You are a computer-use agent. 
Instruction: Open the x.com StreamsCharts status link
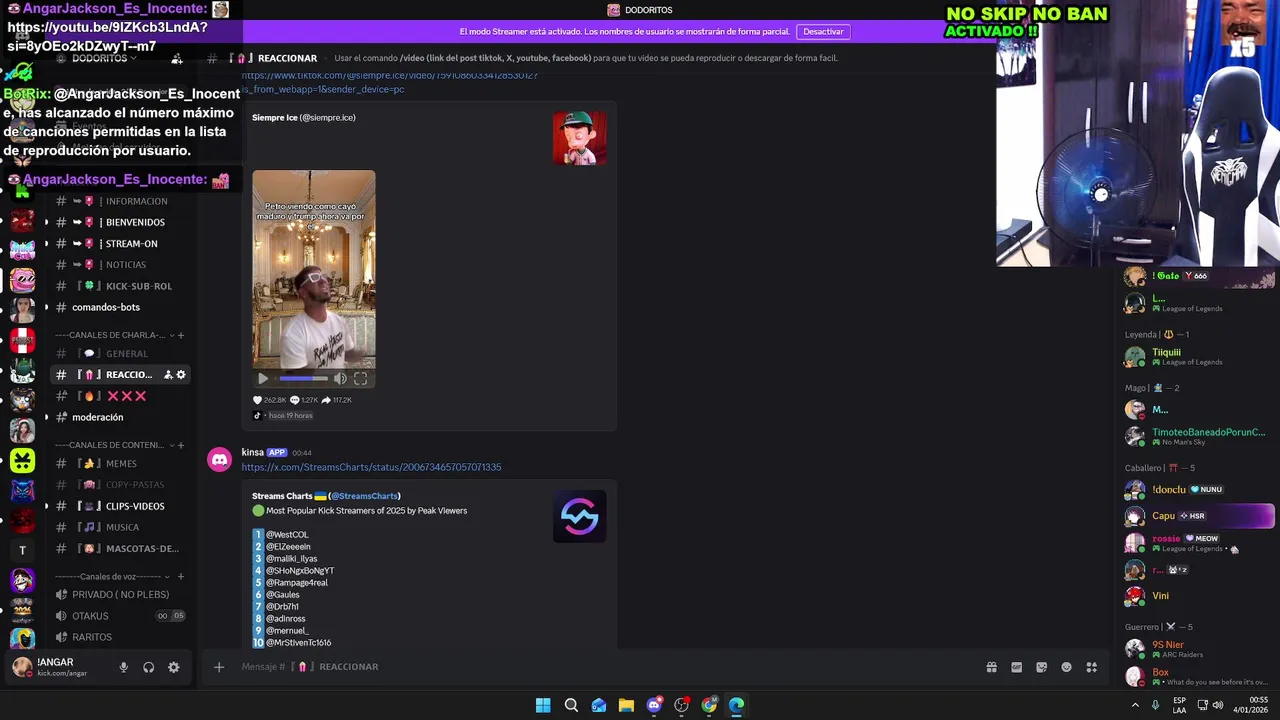tap(371, 467)
